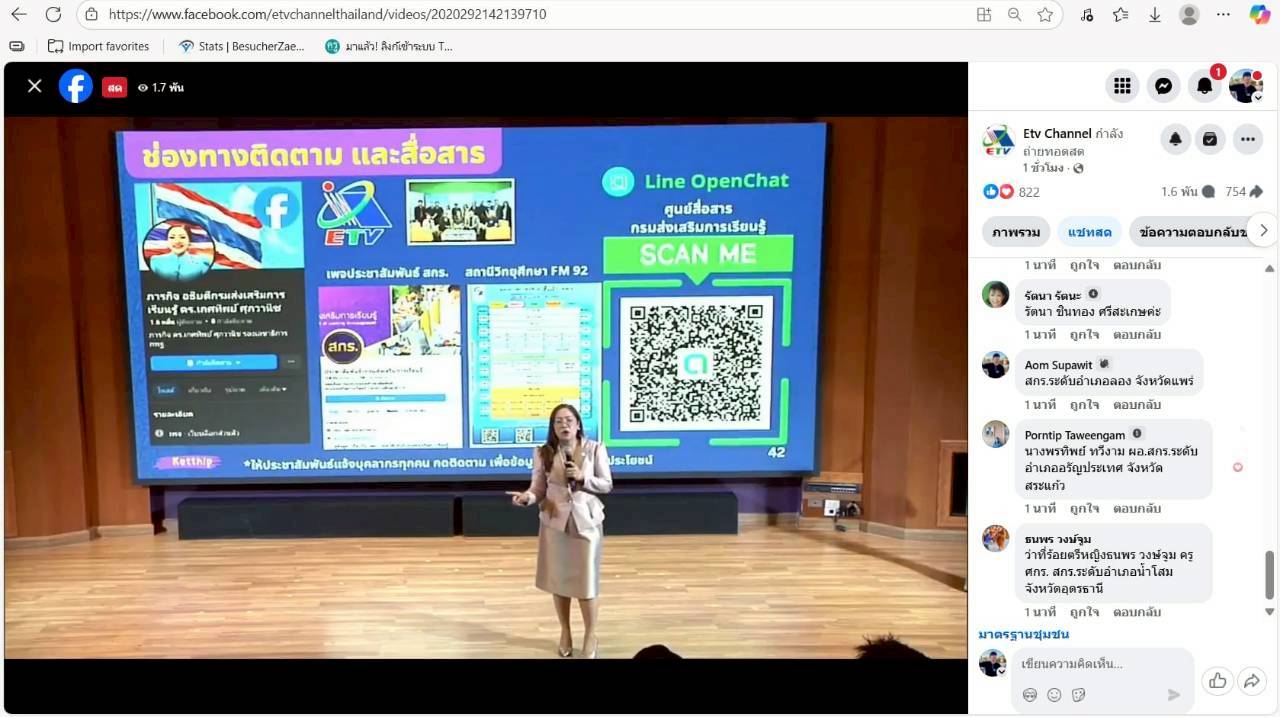Switch to the ภาพรวม tab
The height and width of the screenshot is (717, 1280).
click(x=1016, y=232)
